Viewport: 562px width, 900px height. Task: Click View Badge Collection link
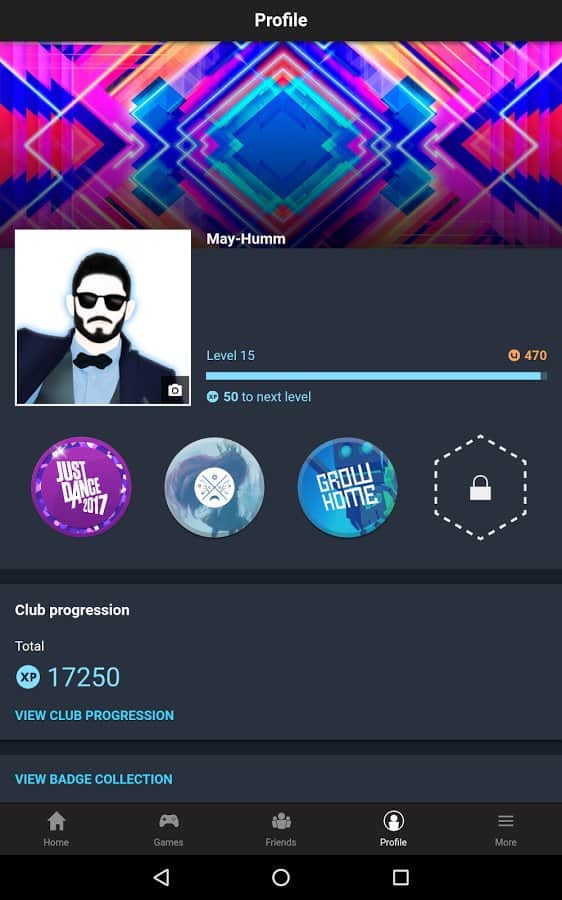point(94,779)
